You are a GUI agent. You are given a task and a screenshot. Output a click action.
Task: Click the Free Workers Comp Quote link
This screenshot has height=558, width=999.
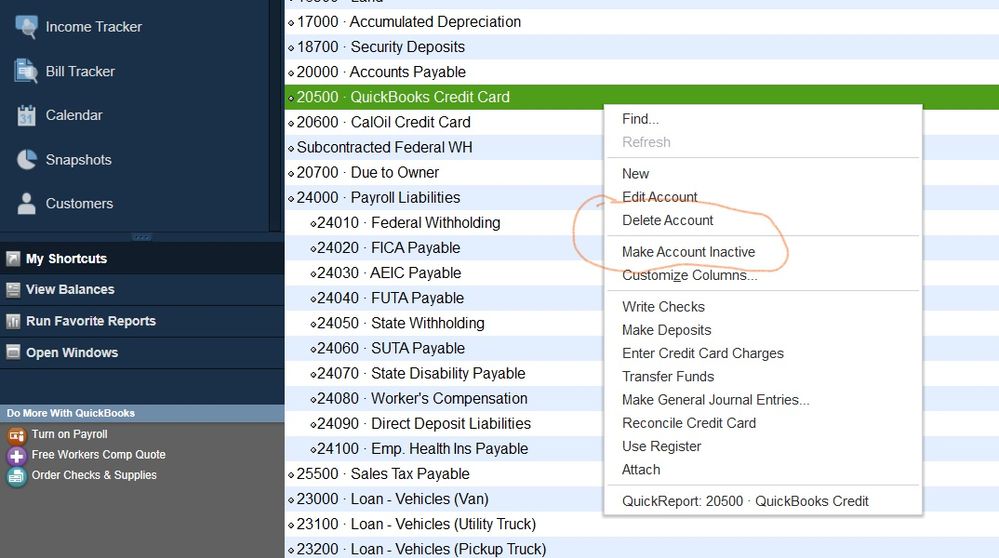99,455
